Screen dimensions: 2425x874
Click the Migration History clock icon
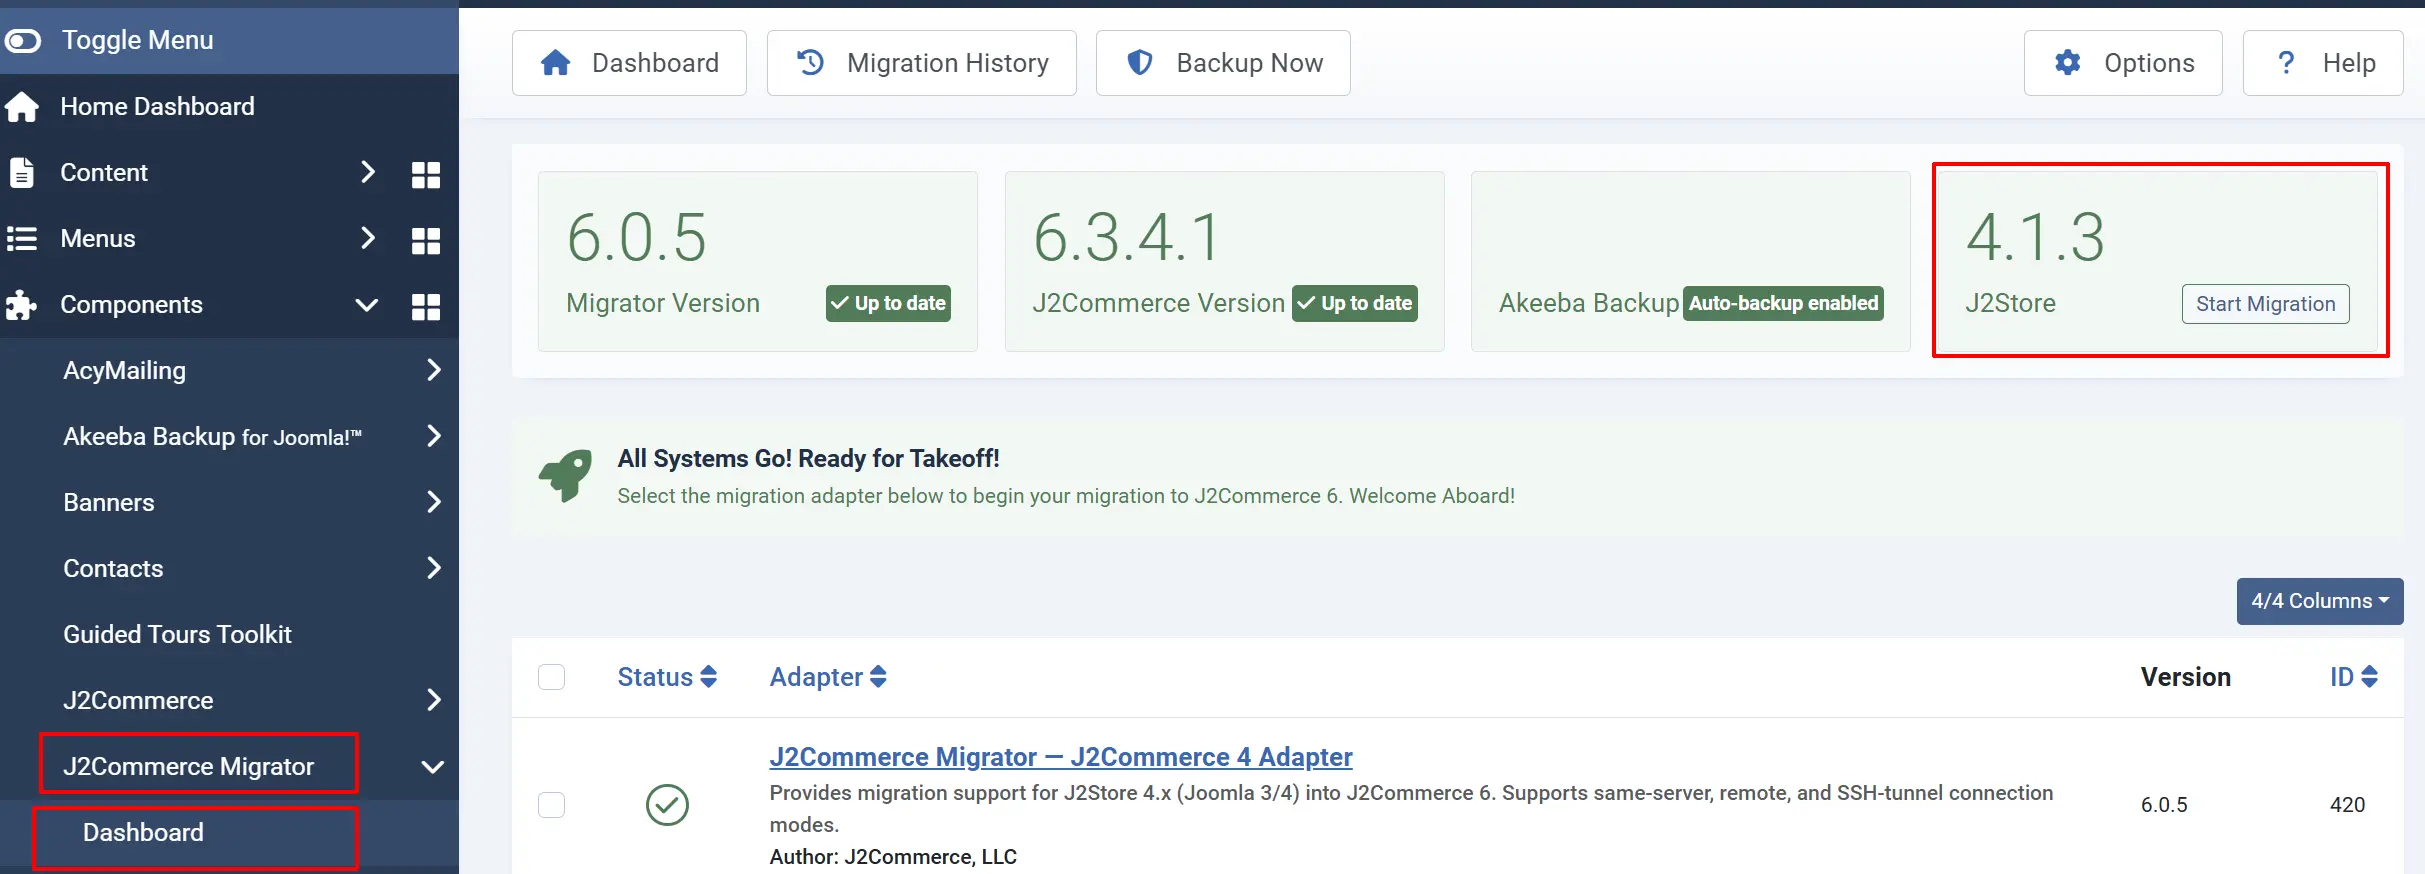click(810, 63)
